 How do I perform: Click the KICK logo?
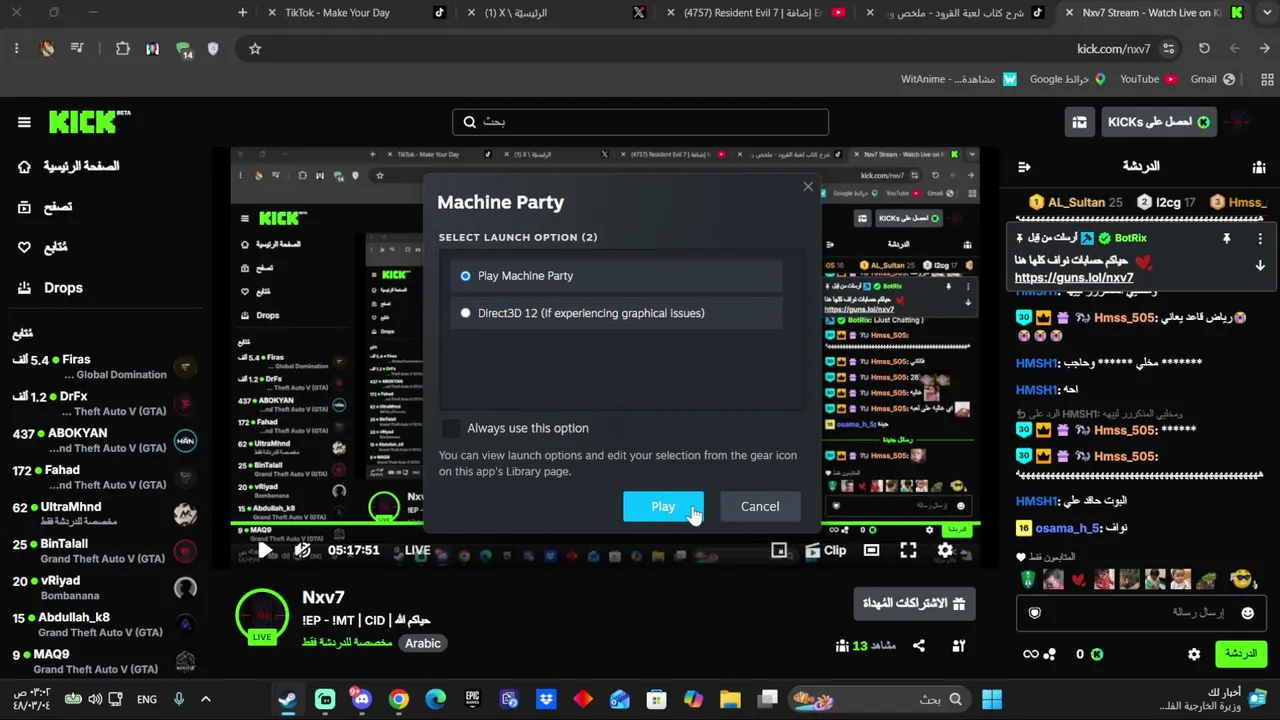click(x=90, y=122)
